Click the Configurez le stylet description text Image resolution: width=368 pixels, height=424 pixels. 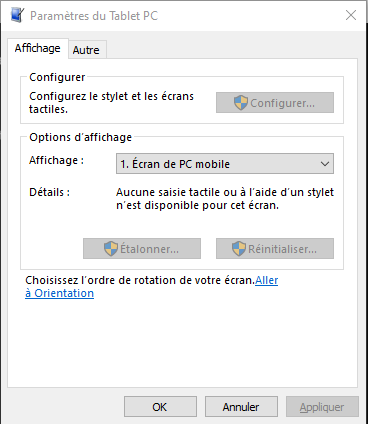point(111,103)
